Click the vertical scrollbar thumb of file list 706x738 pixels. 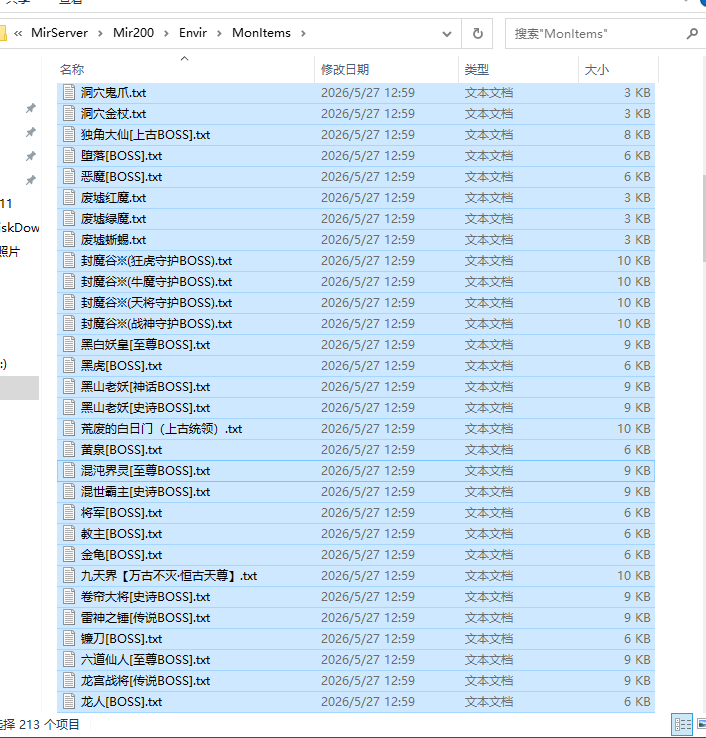point(704,218)
